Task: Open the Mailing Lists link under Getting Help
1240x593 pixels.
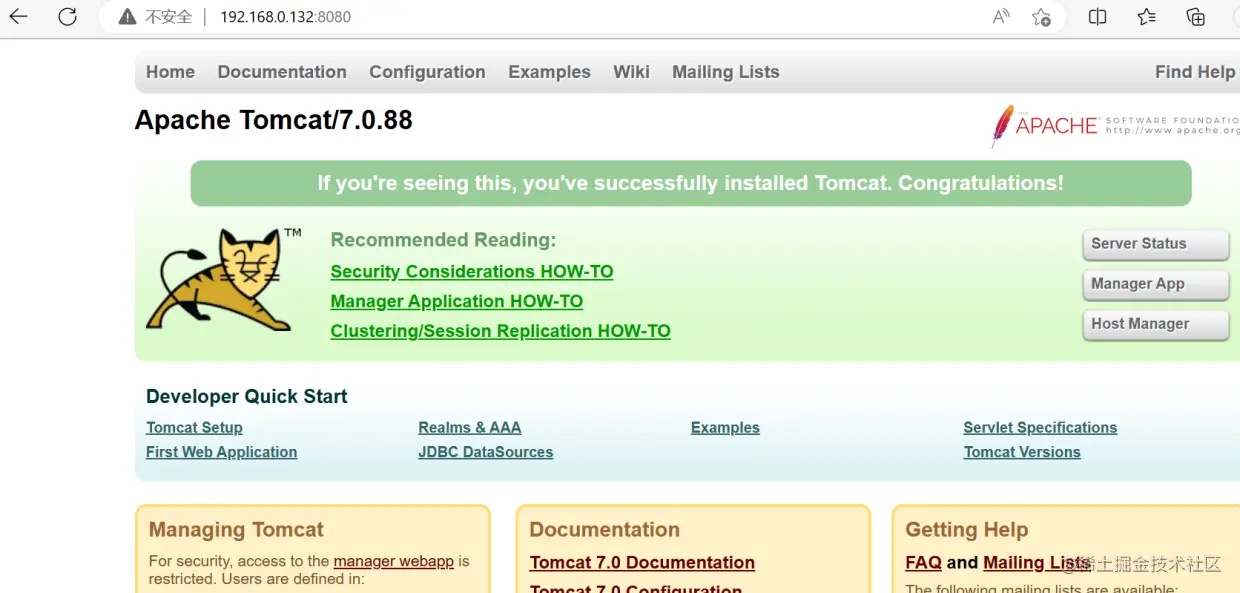Action: coord(1036,563)
